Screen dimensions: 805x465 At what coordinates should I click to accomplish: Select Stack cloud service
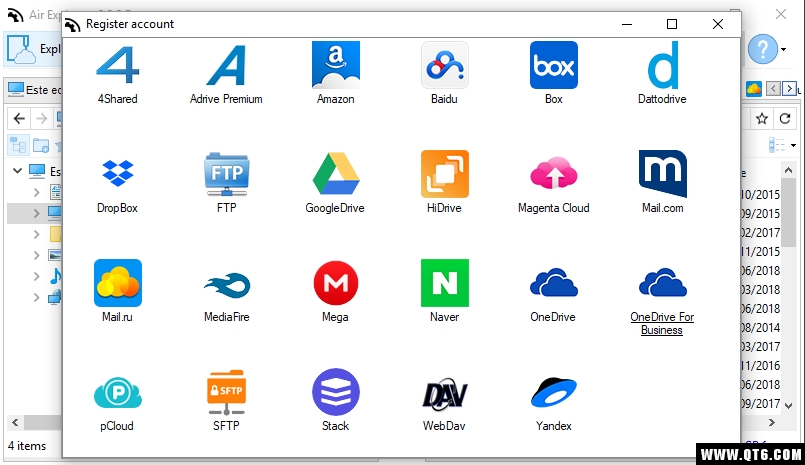(335, 401)
